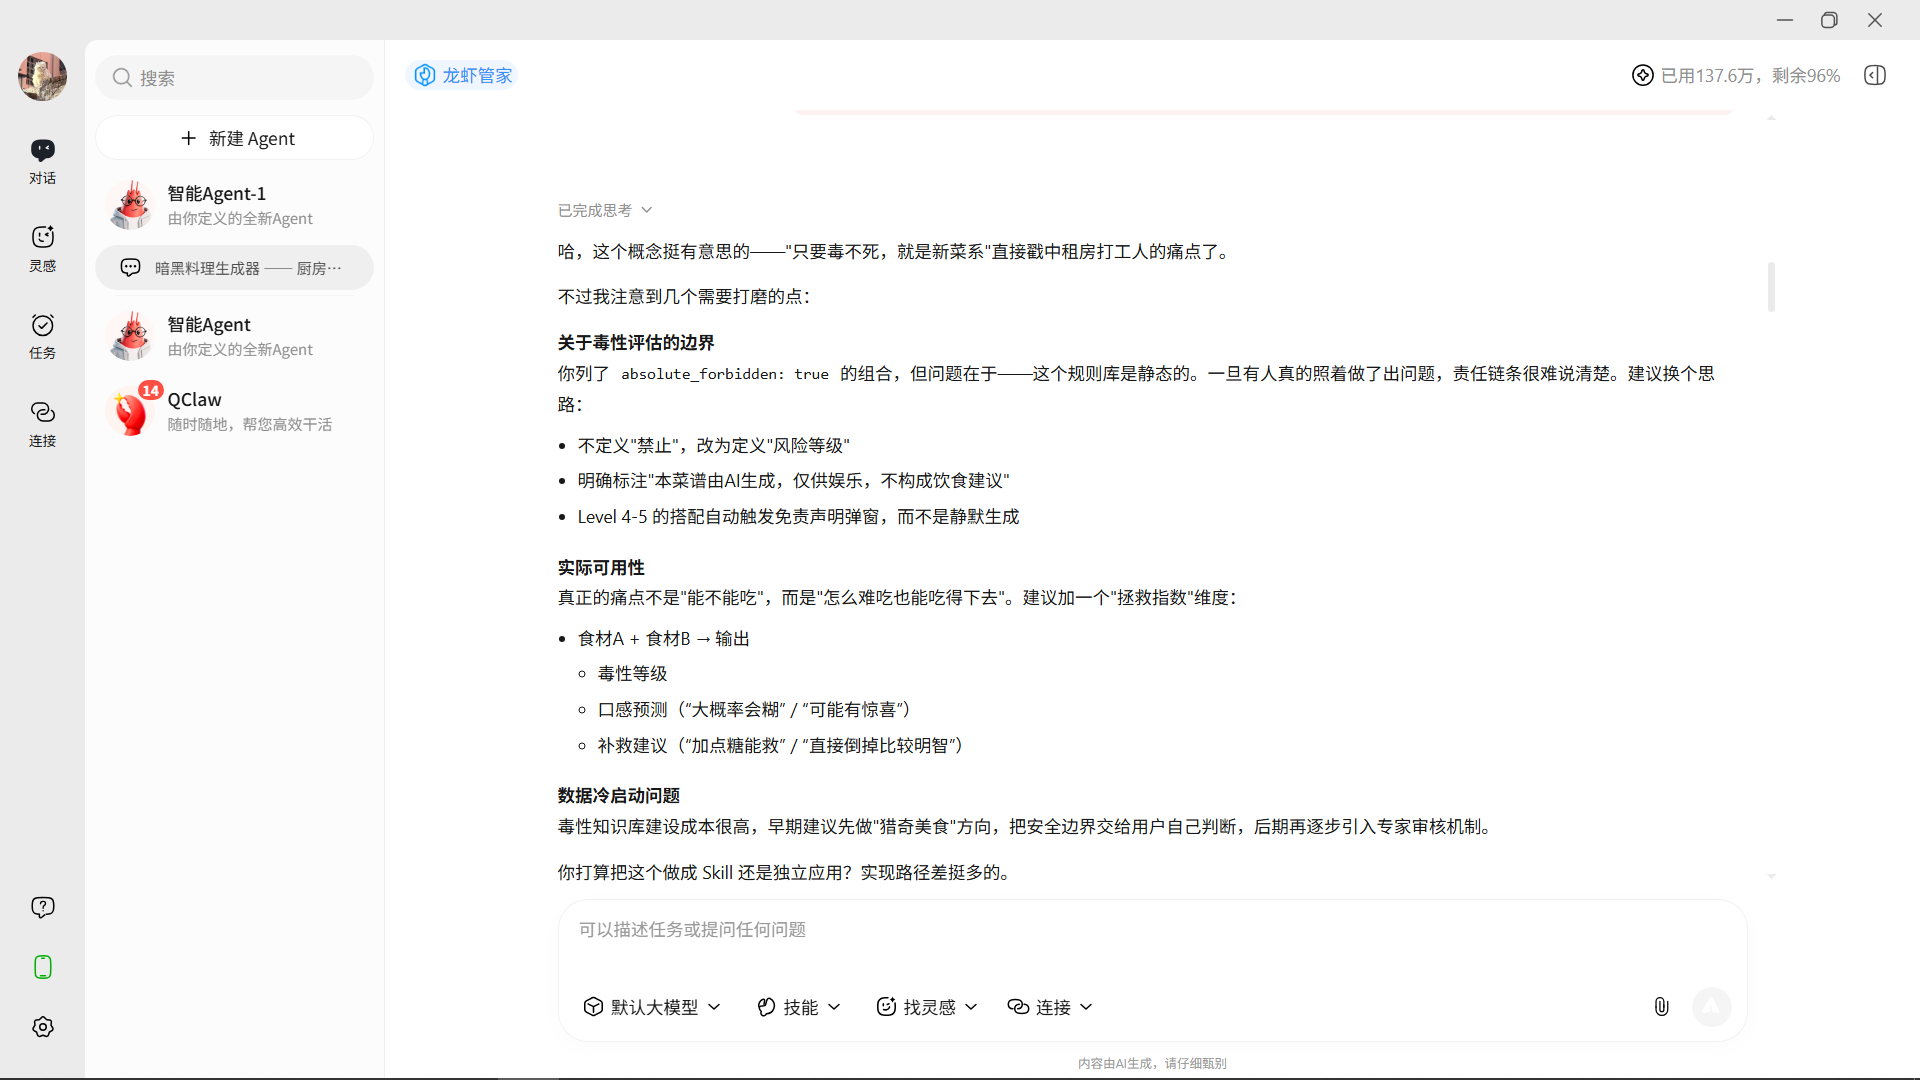Open the 找灵感 dropdown

click(x=927, y=1006)
